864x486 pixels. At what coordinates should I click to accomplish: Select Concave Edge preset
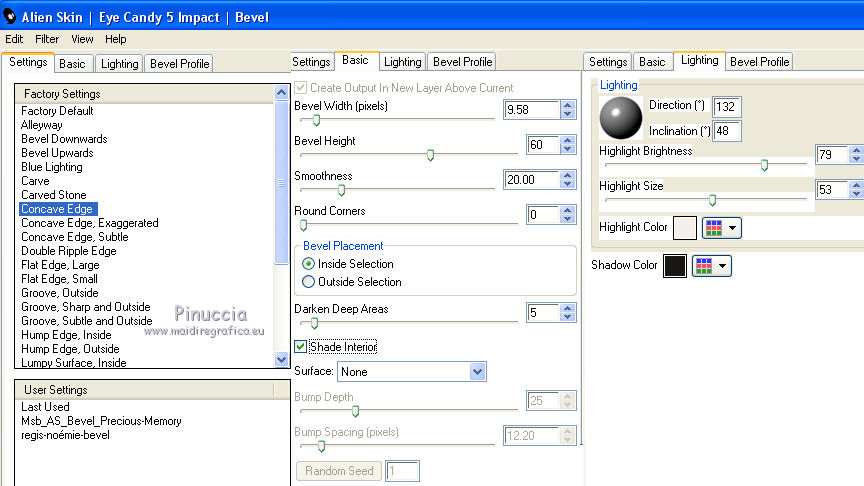pyautogui.click(x=57, y=209)
